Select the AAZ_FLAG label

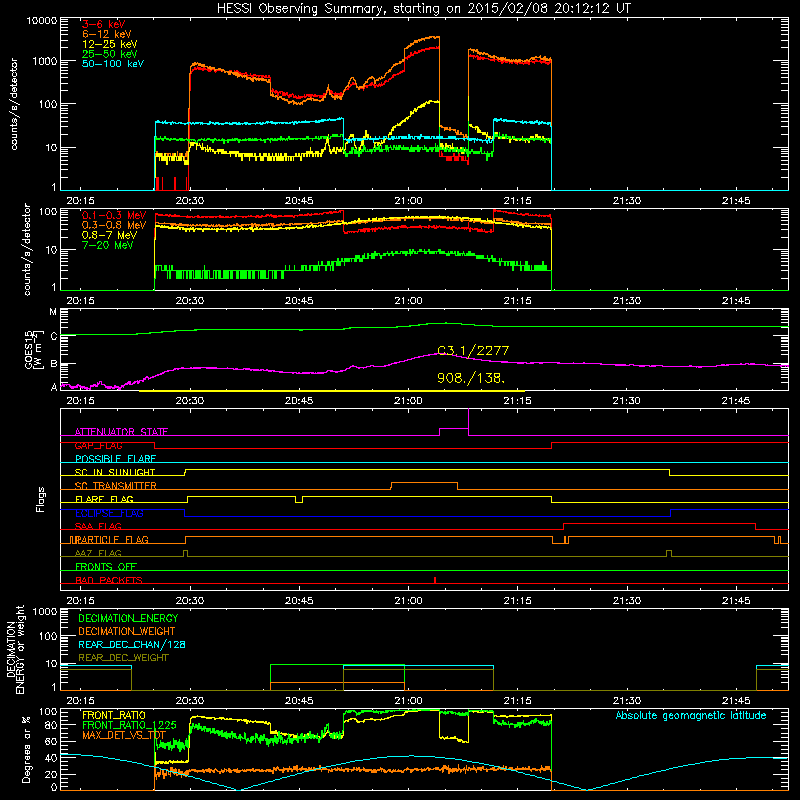coord(98,553)
